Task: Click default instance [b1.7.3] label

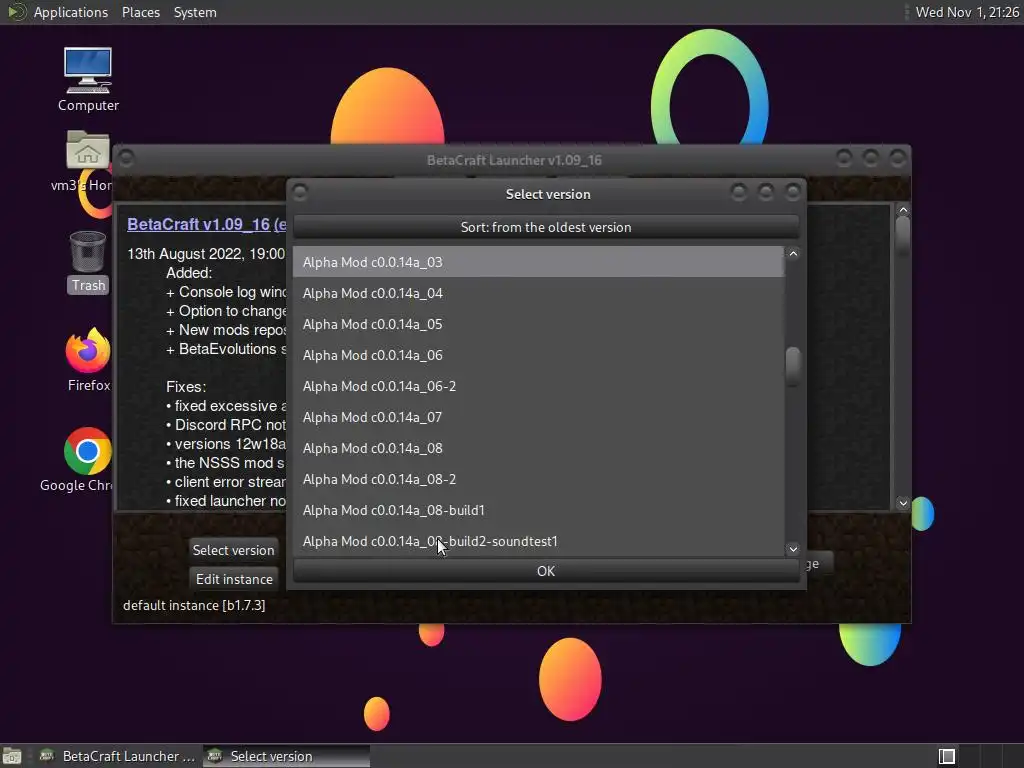Action: [x=194, y=605]
